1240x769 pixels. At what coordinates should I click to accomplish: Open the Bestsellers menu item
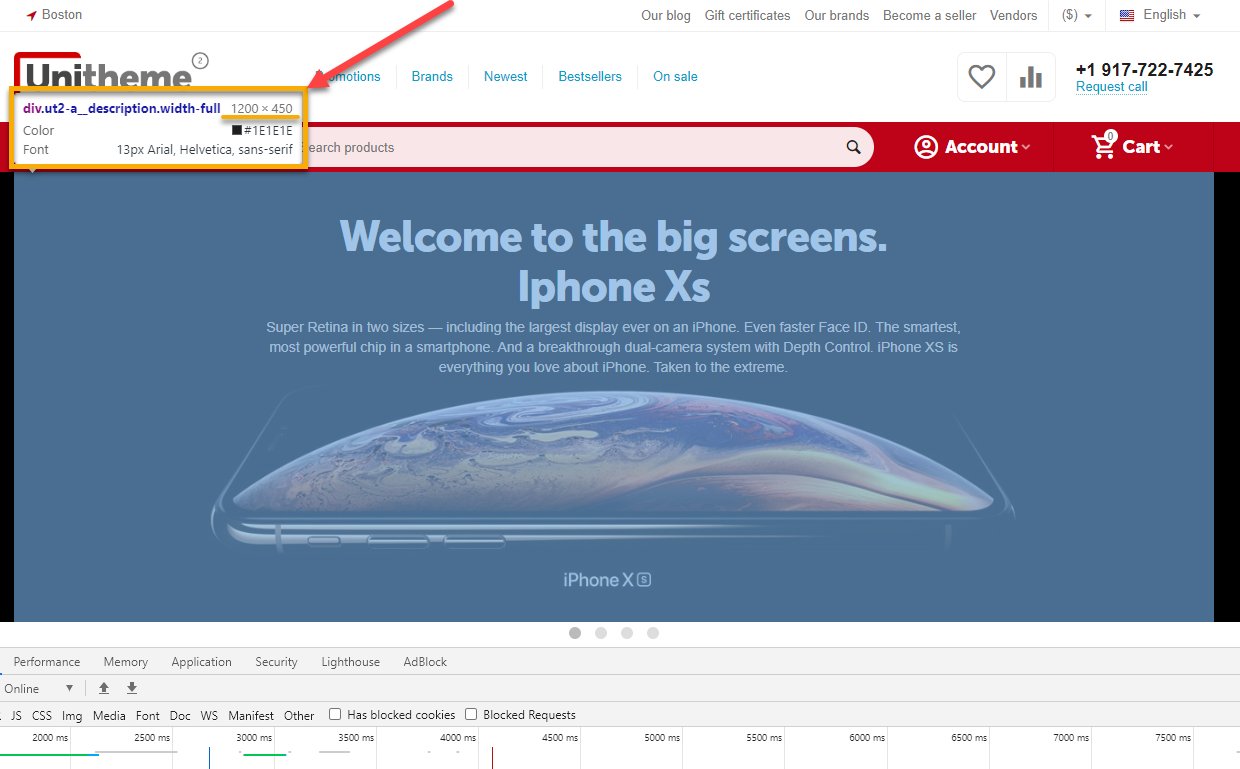(590, 76)
